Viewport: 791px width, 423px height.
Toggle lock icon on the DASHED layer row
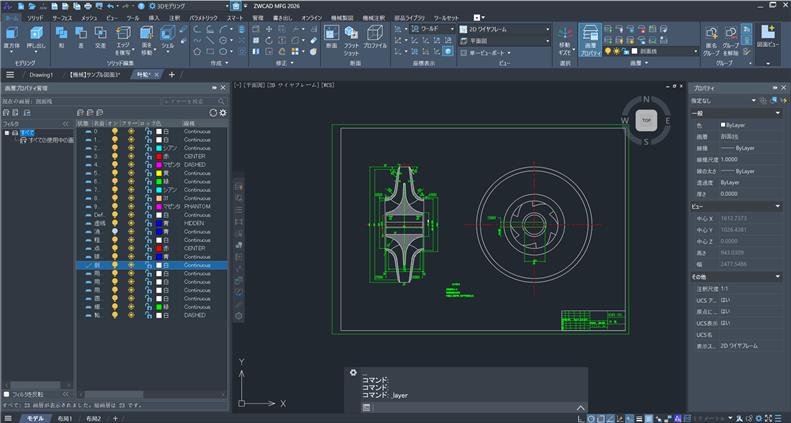tap(147, 164)
